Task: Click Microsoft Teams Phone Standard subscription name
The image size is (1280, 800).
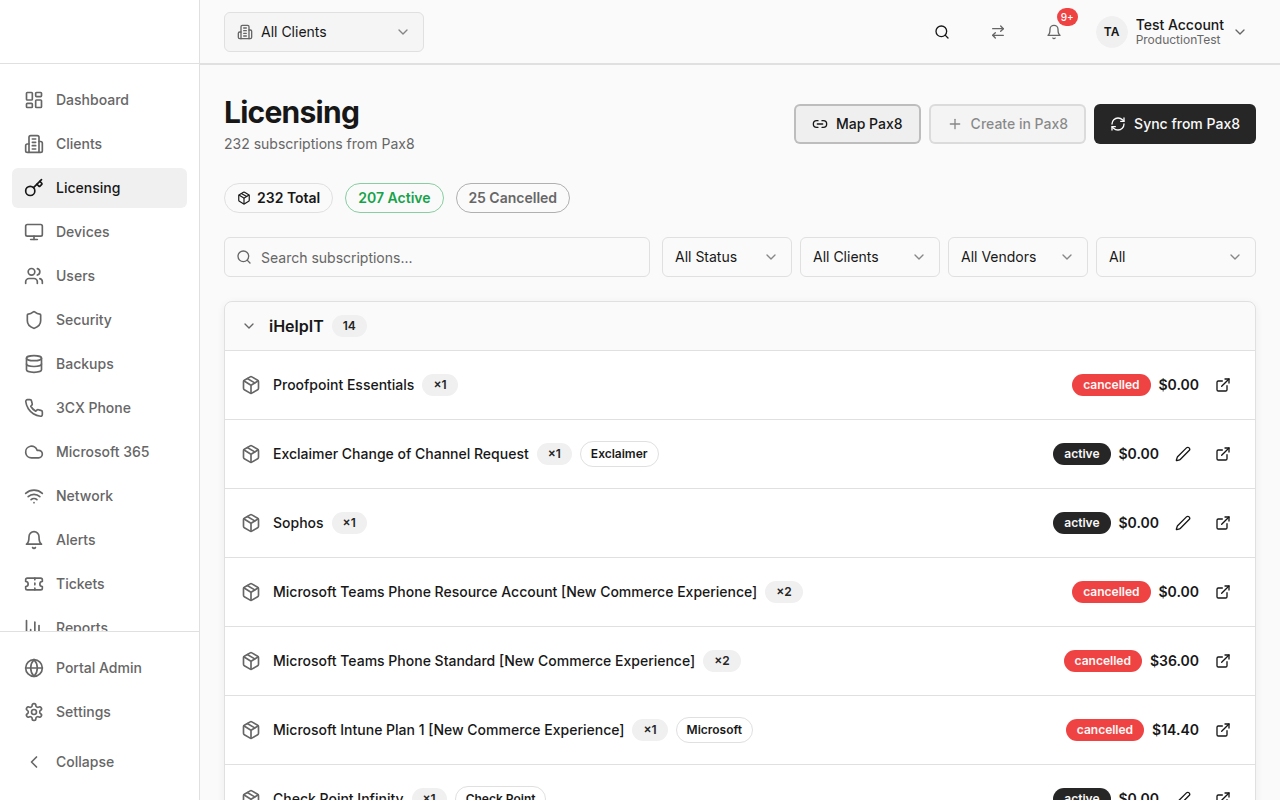Action: pyautogui.click(x=484, y=661)
